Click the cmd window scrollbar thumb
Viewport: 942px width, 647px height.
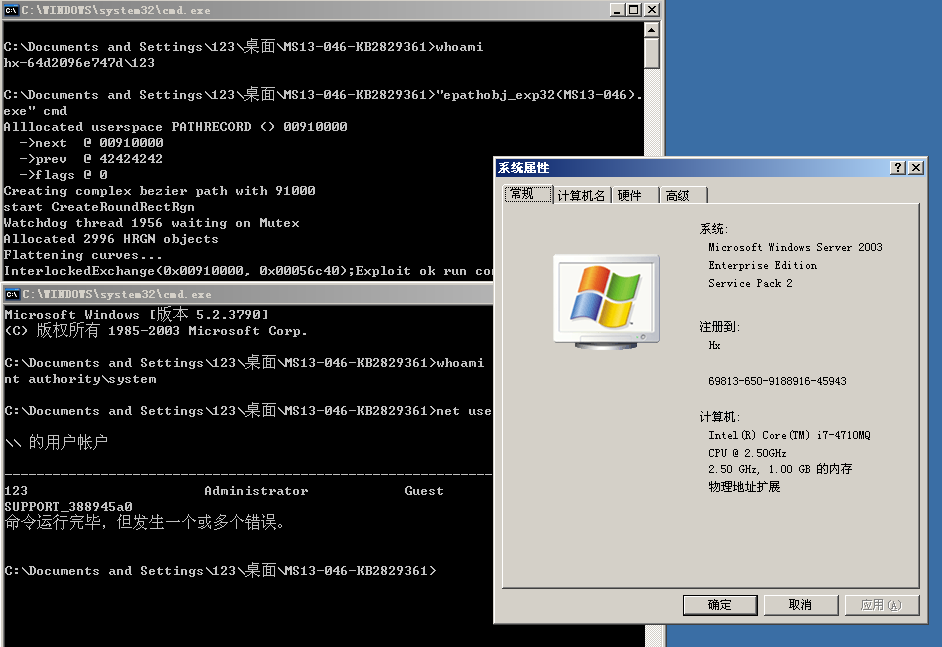click(x=652, y=52)
